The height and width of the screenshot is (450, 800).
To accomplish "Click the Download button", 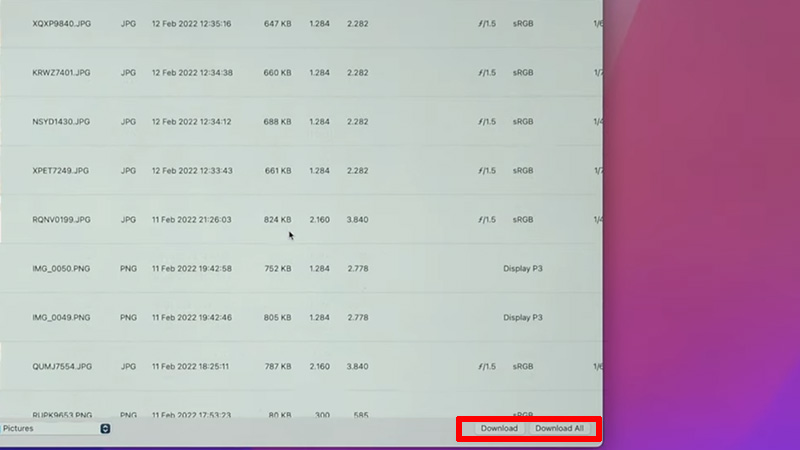I will coord(499,429).
